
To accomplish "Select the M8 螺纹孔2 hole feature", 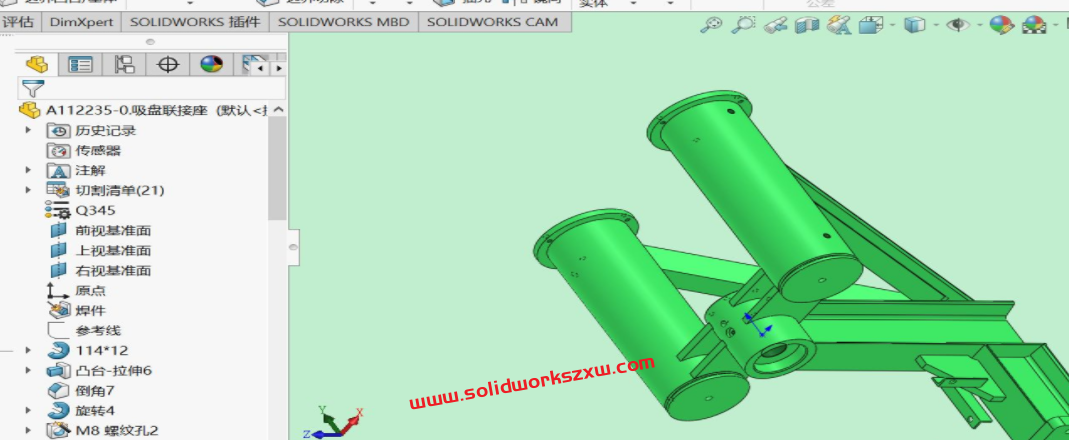I will click(x=117, y=430).
